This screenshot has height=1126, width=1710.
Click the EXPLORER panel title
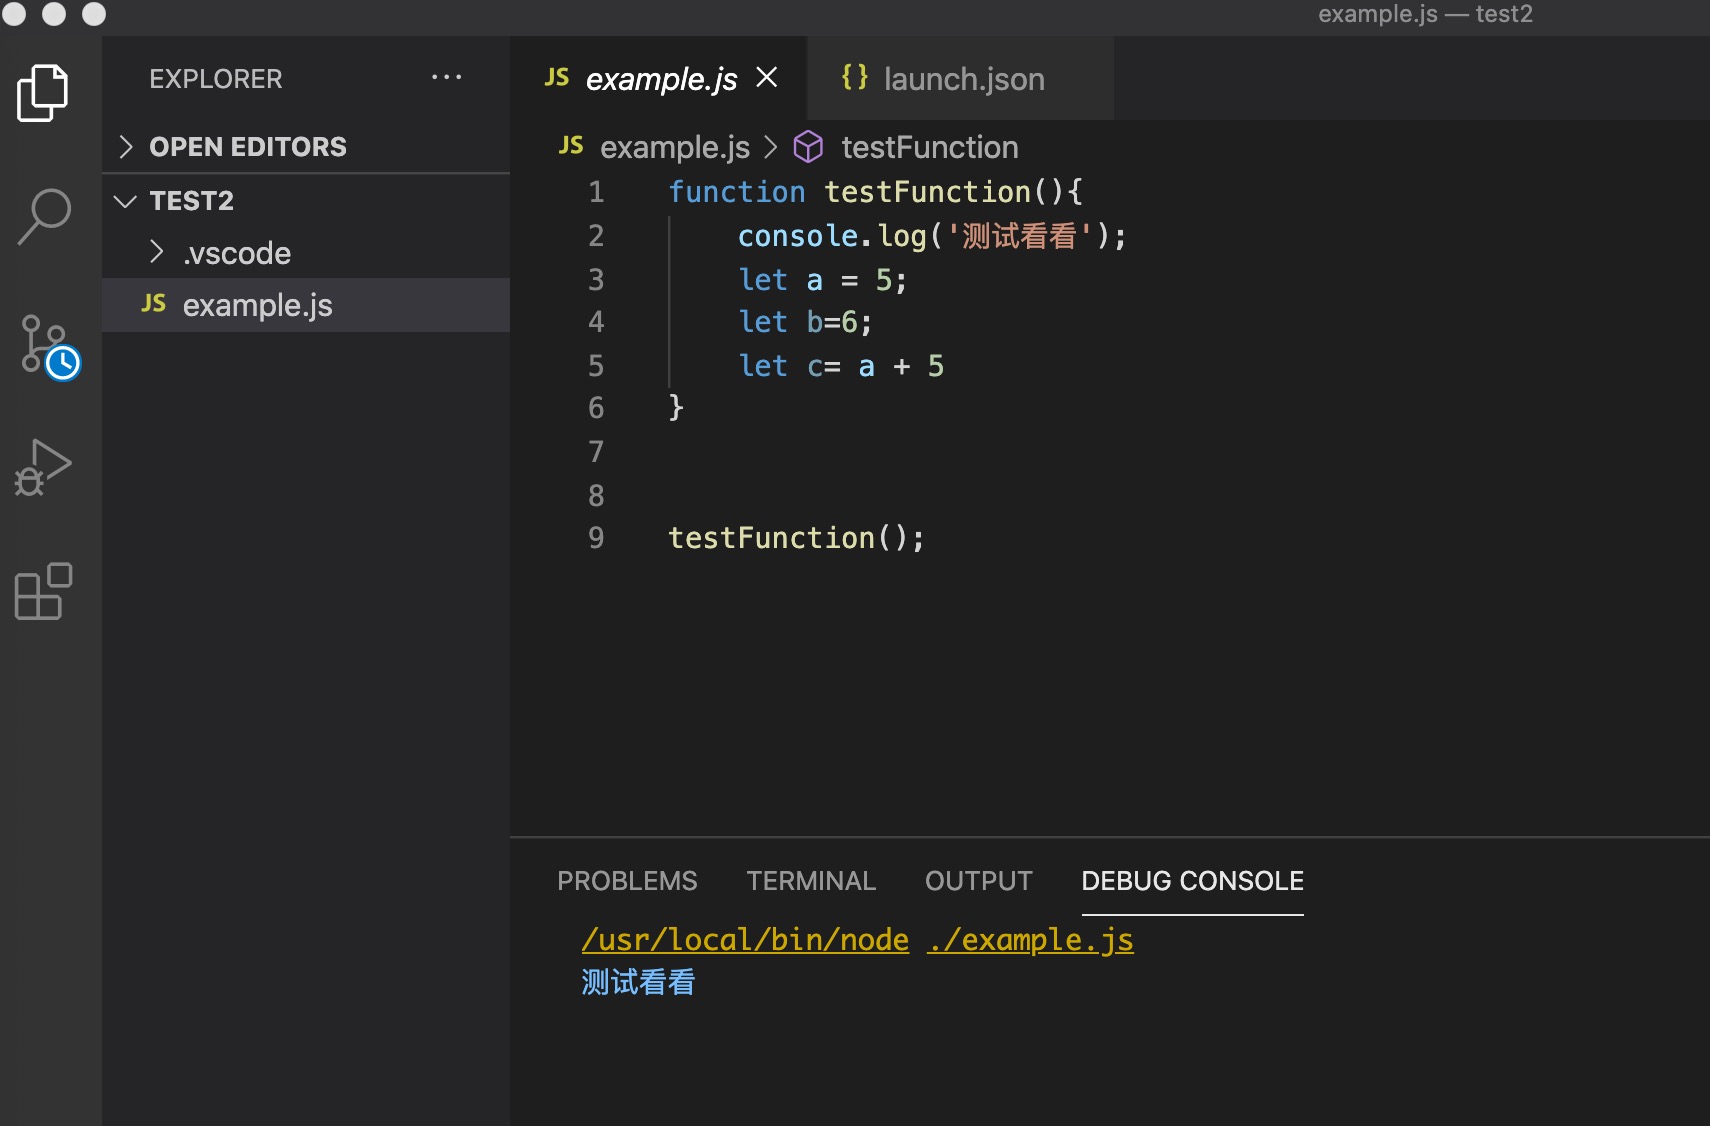(216, 79)
